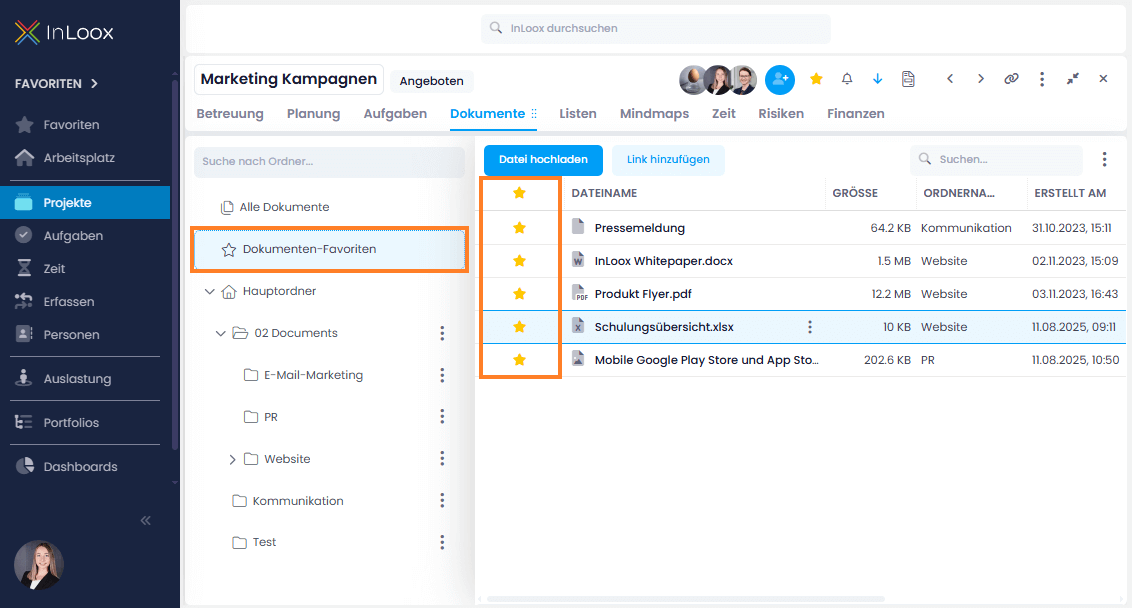
Task: Unfavorite Pressemeldung by its star
Action: tap(519, 227)
